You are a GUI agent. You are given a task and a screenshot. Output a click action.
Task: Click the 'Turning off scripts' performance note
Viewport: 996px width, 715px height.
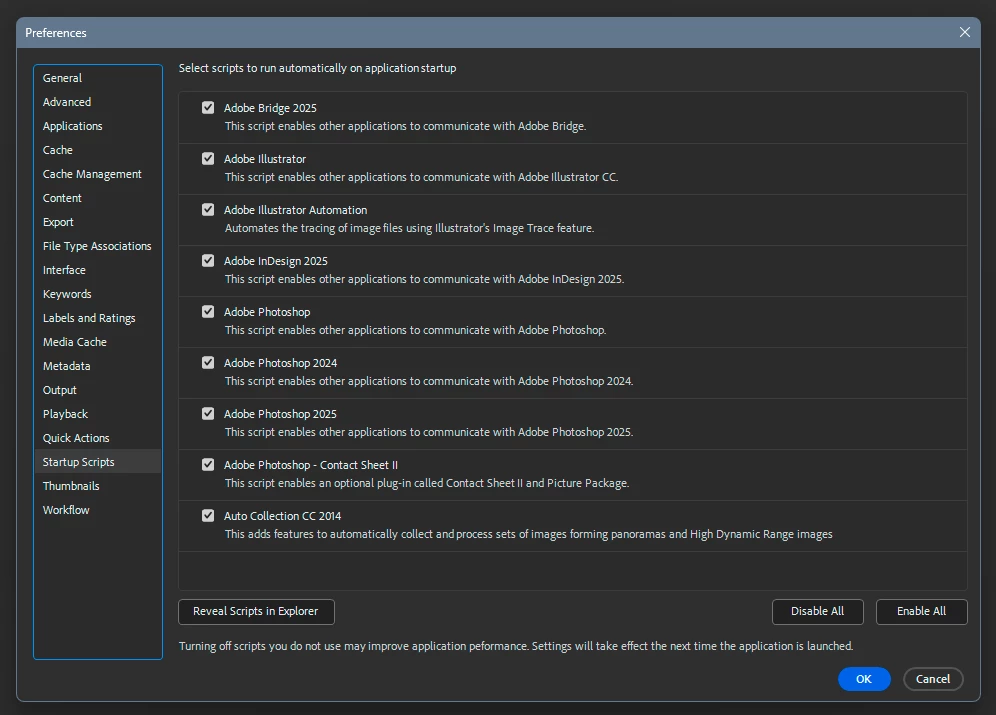516,646
